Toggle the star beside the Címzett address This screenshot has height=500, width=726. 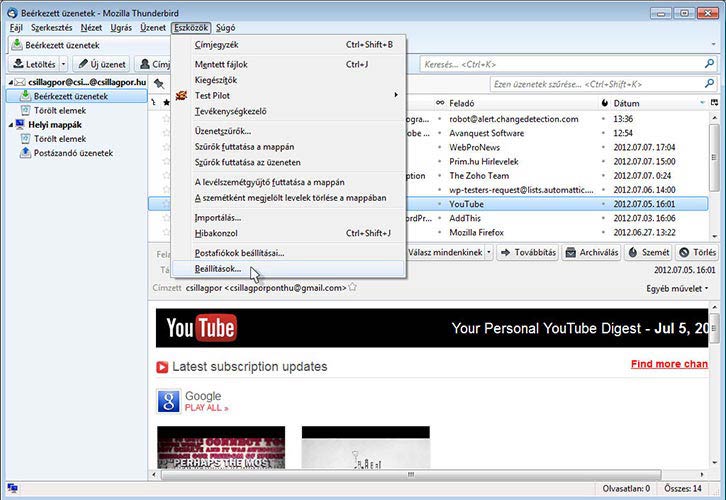click(353, 288)
